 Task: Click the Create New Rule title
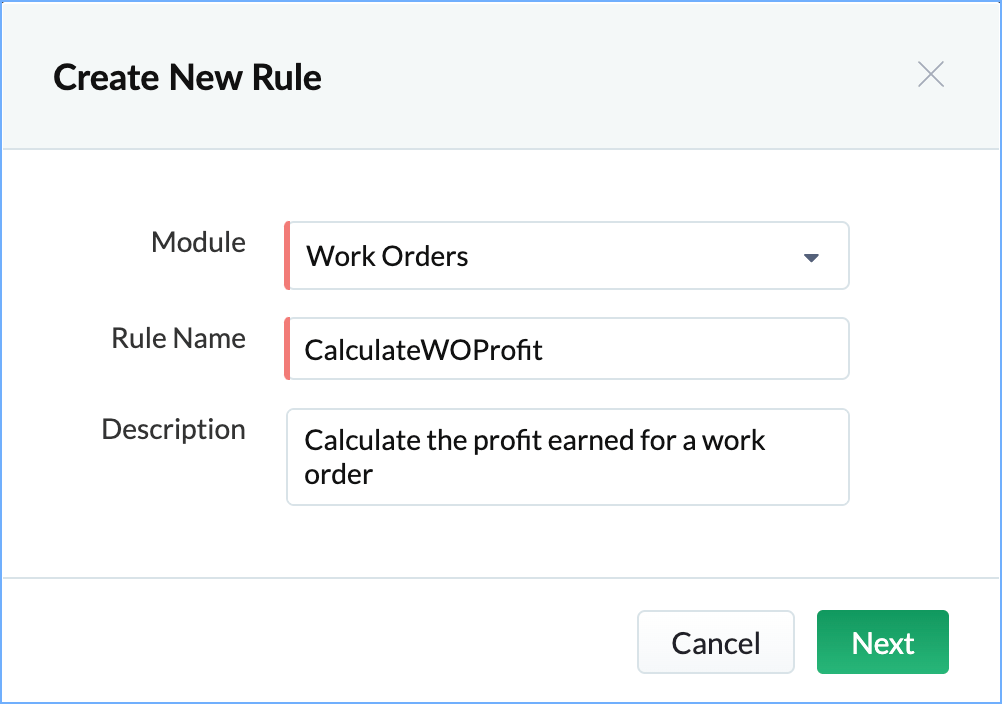(187, 77)
